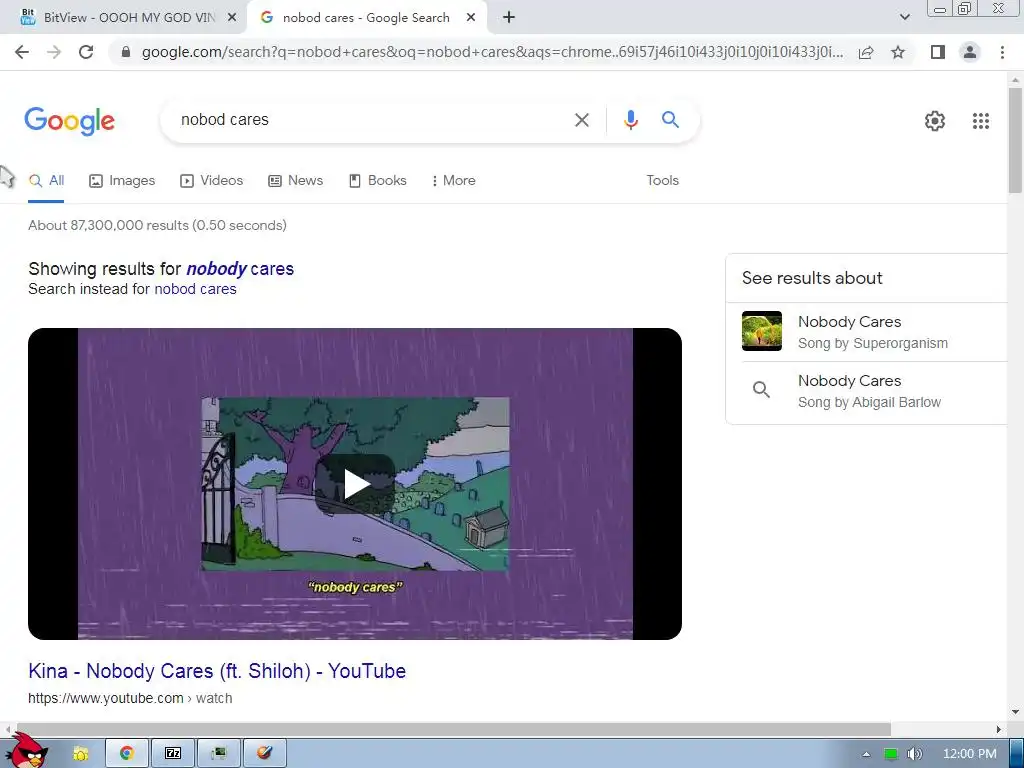This screenshot has width=1024, height=768.
Task: Click the Abigail Barlow search magnifier icon
Action: click(761, 390)
